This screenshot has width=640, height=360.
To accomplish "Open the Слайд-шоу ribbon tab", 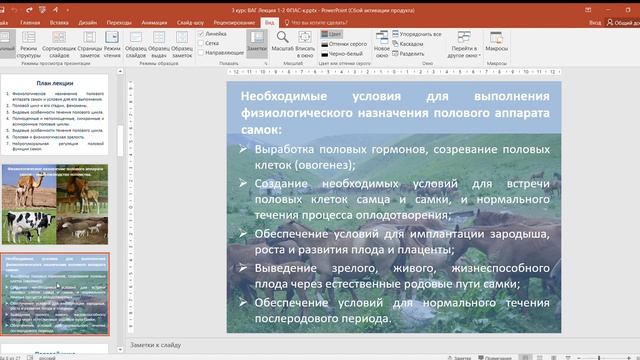I will pos(190,23).
